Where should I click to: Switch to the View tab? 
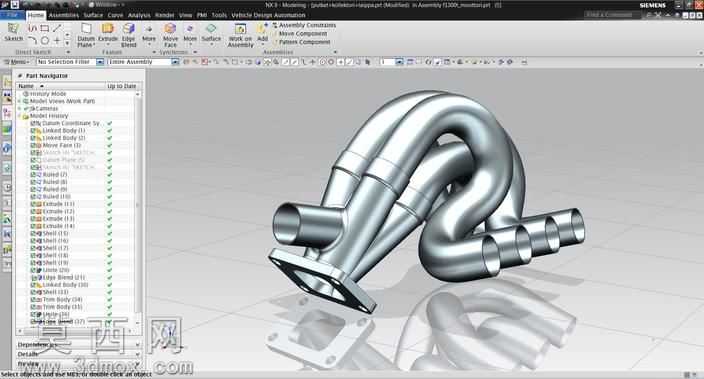click(185, 15)
